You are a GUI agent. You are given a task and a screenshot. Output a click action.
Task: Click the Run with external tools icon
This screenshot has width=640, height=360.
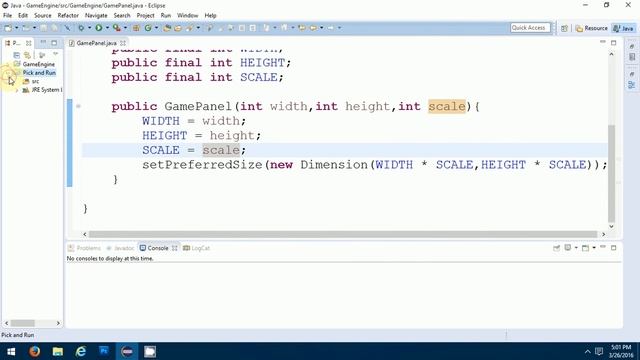click(117, 28)
